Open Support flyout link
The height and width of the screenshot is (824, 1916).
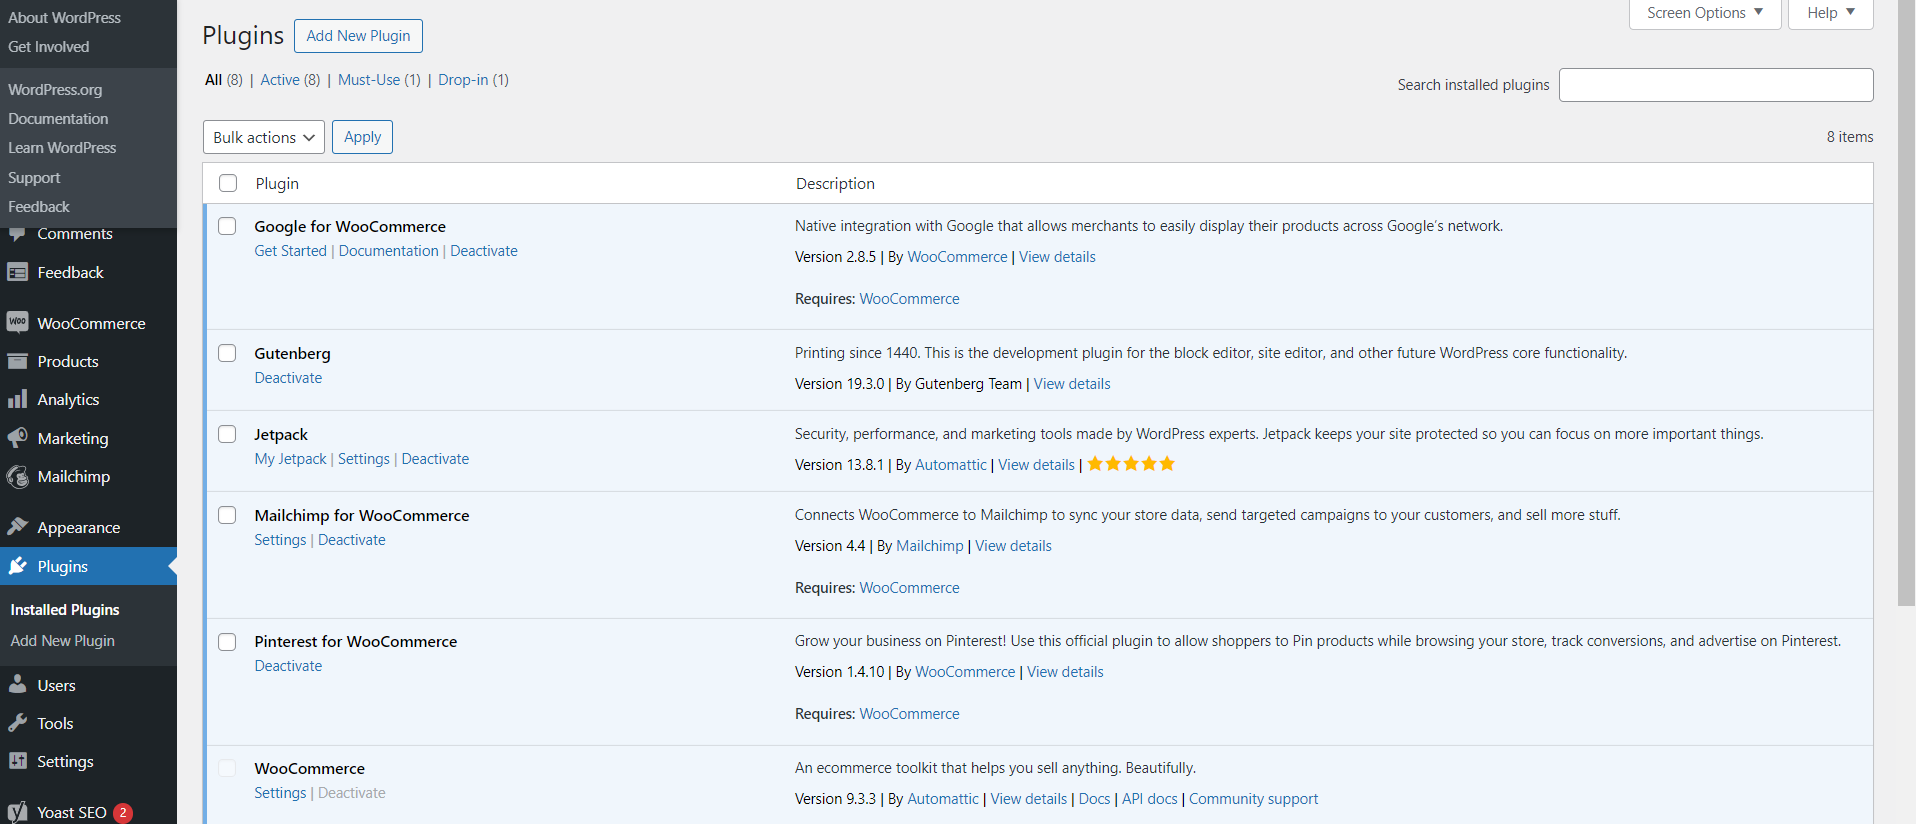click(x=34, y=178)
